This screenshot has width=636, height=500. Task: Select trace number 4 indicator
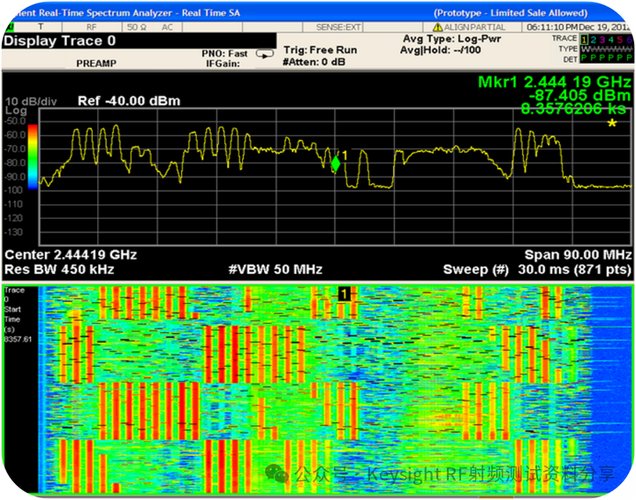(611, 39)
